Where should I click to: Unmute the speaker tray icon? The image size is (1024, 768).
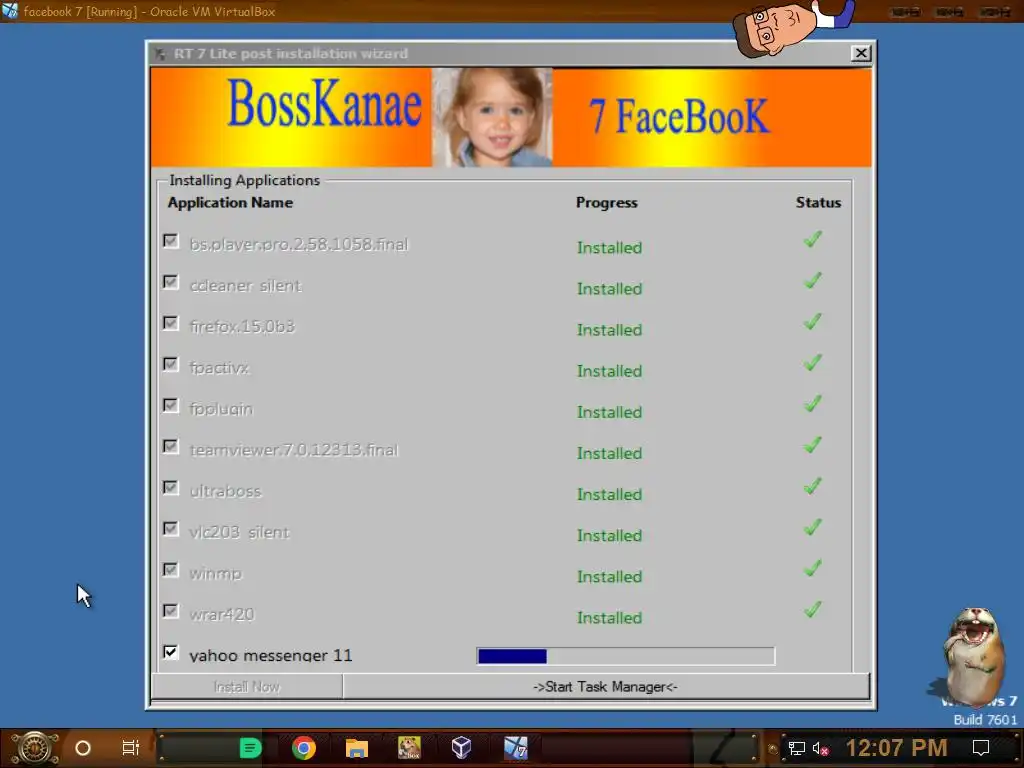pos(820,748)
